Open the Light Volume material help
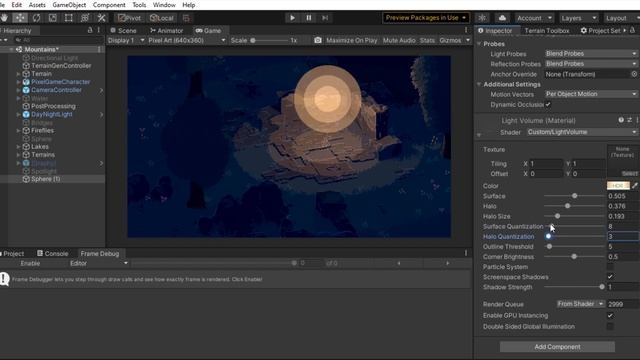 [621, 120]
